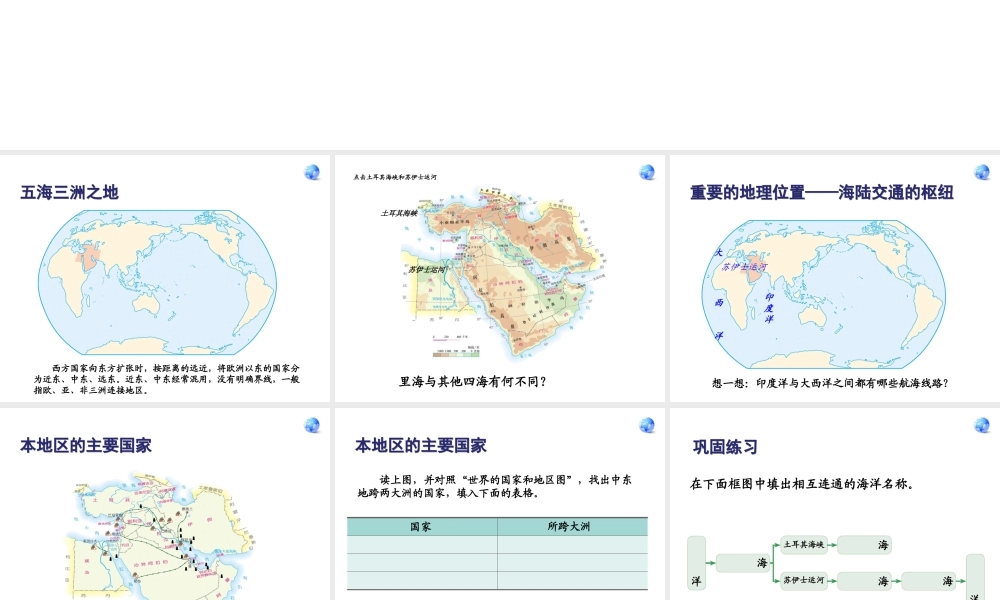The image size is (1000, 600).
Task: Click the Middle East countries map under 本地区的主要国家
Action: click(x=163, y=536)
